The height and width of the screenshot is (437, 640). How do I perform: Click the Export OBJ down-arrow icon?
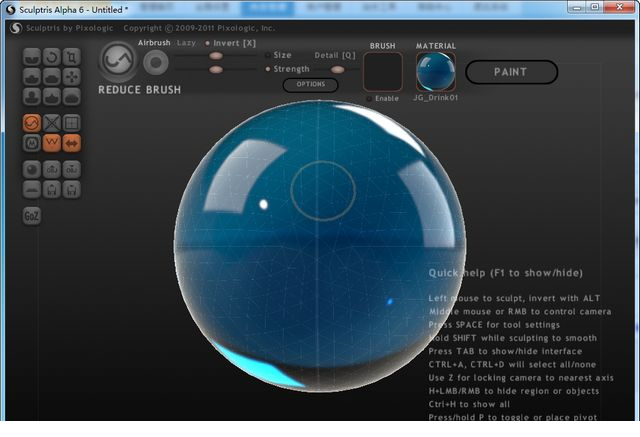click(x=72, y=169)
